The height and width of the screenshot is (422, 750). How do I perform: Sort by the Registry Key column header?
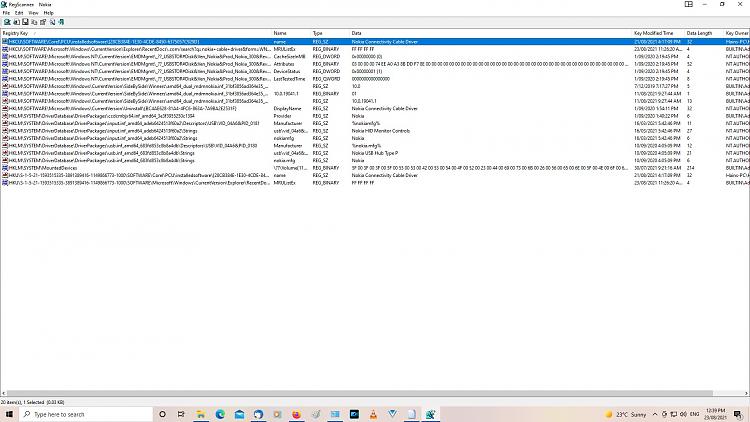coord(136,33)
